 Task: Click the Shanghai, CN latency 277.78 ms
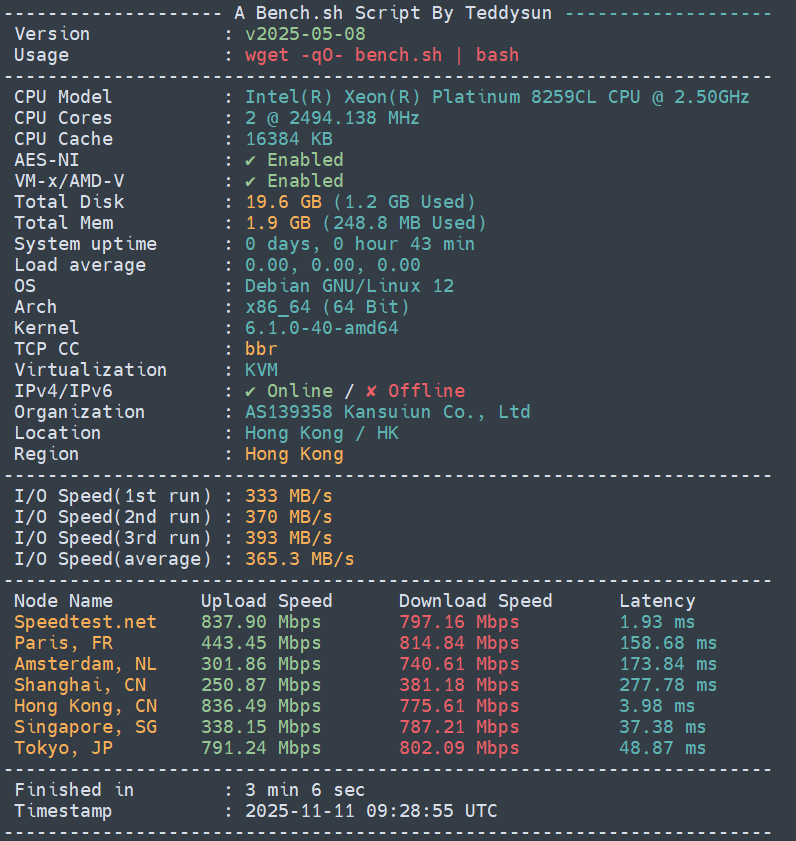[668, 685]
